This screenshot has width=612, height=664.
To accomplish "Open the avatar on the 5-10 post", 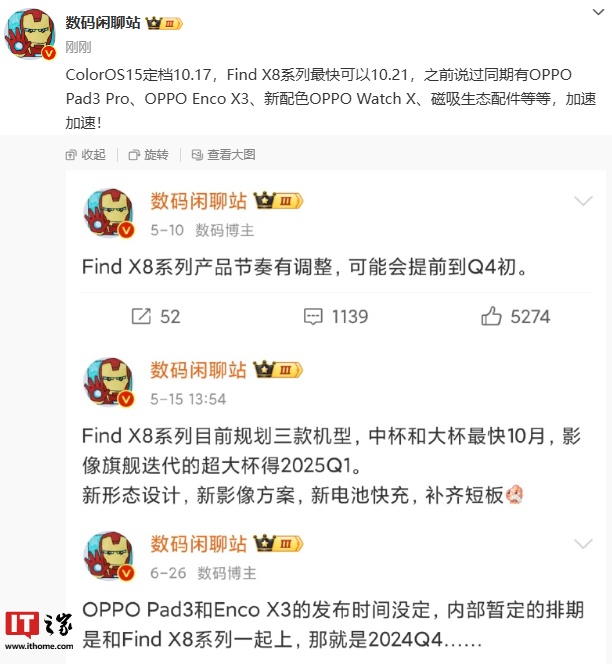I will (109, 213).
